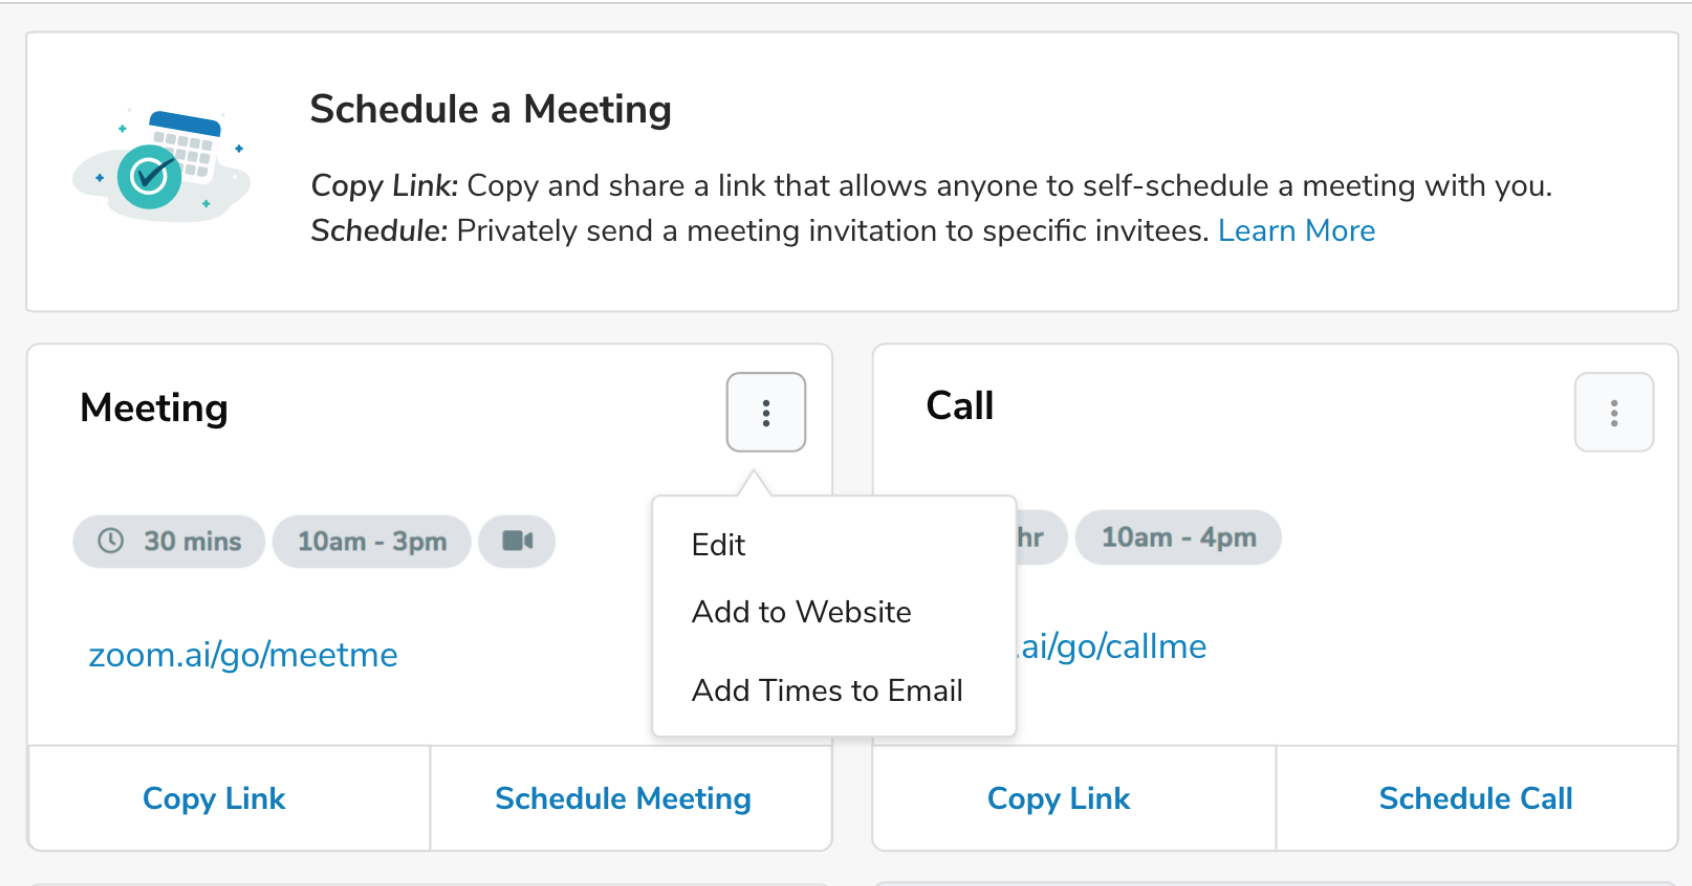Click the Schedule Meeting button
This screenshot has height=886, width=1692.
coord(623,798)
